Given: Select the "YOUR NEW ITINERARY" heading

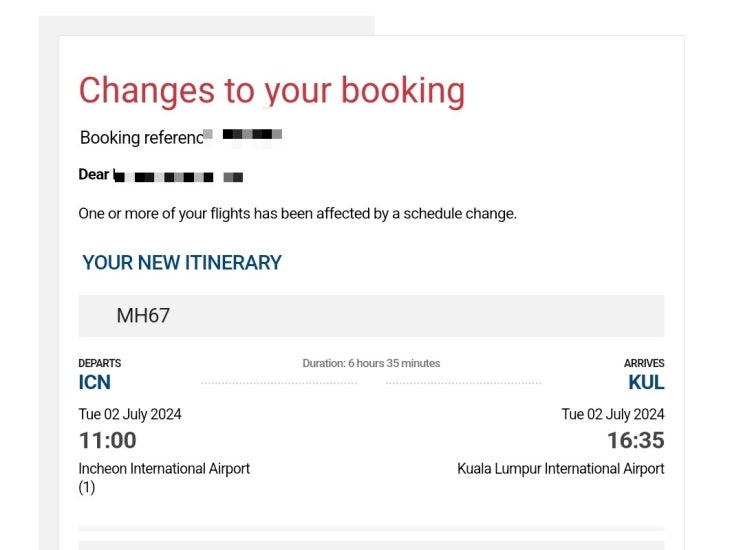Looking at the screenshot, I should pos(182,263).
